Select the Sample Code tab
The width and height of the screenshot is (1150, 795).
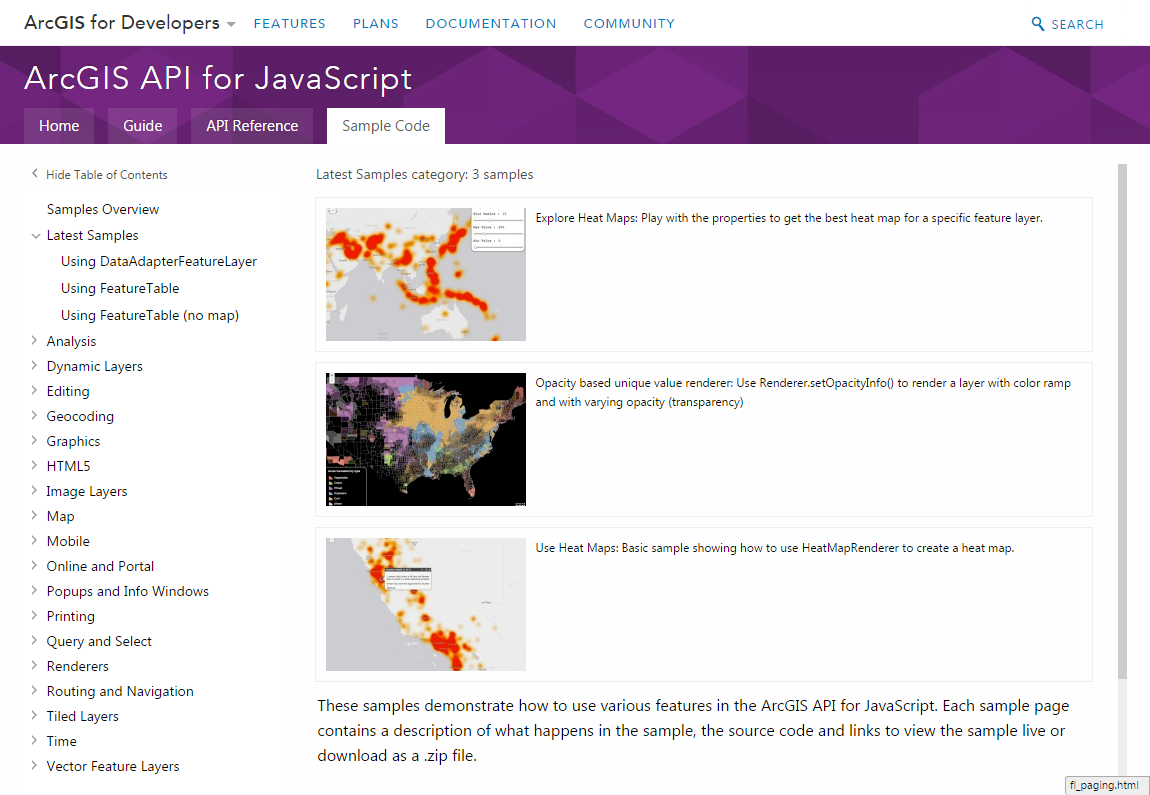pyautogui.click(x=386, y=126)
